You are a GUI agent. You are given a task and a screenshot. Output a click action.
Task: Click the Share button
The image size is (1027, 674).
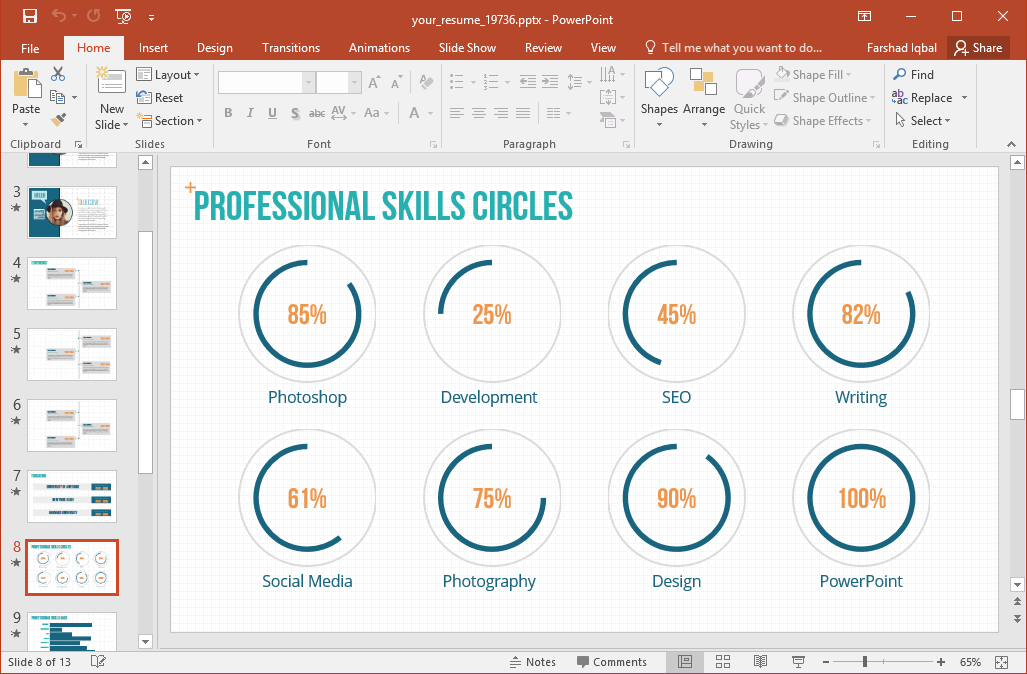[978, 48]
